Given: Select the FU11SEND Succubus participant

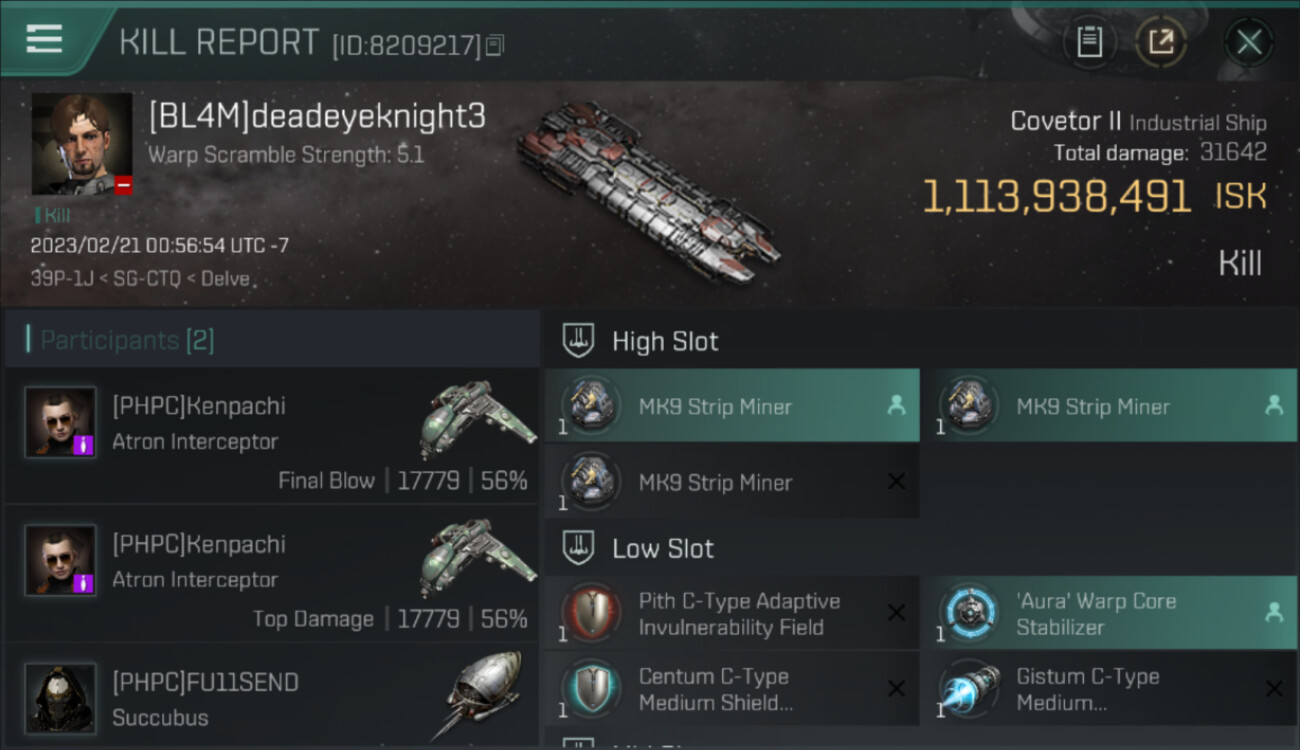Looking at the screenshot, I should pos(272,696).
